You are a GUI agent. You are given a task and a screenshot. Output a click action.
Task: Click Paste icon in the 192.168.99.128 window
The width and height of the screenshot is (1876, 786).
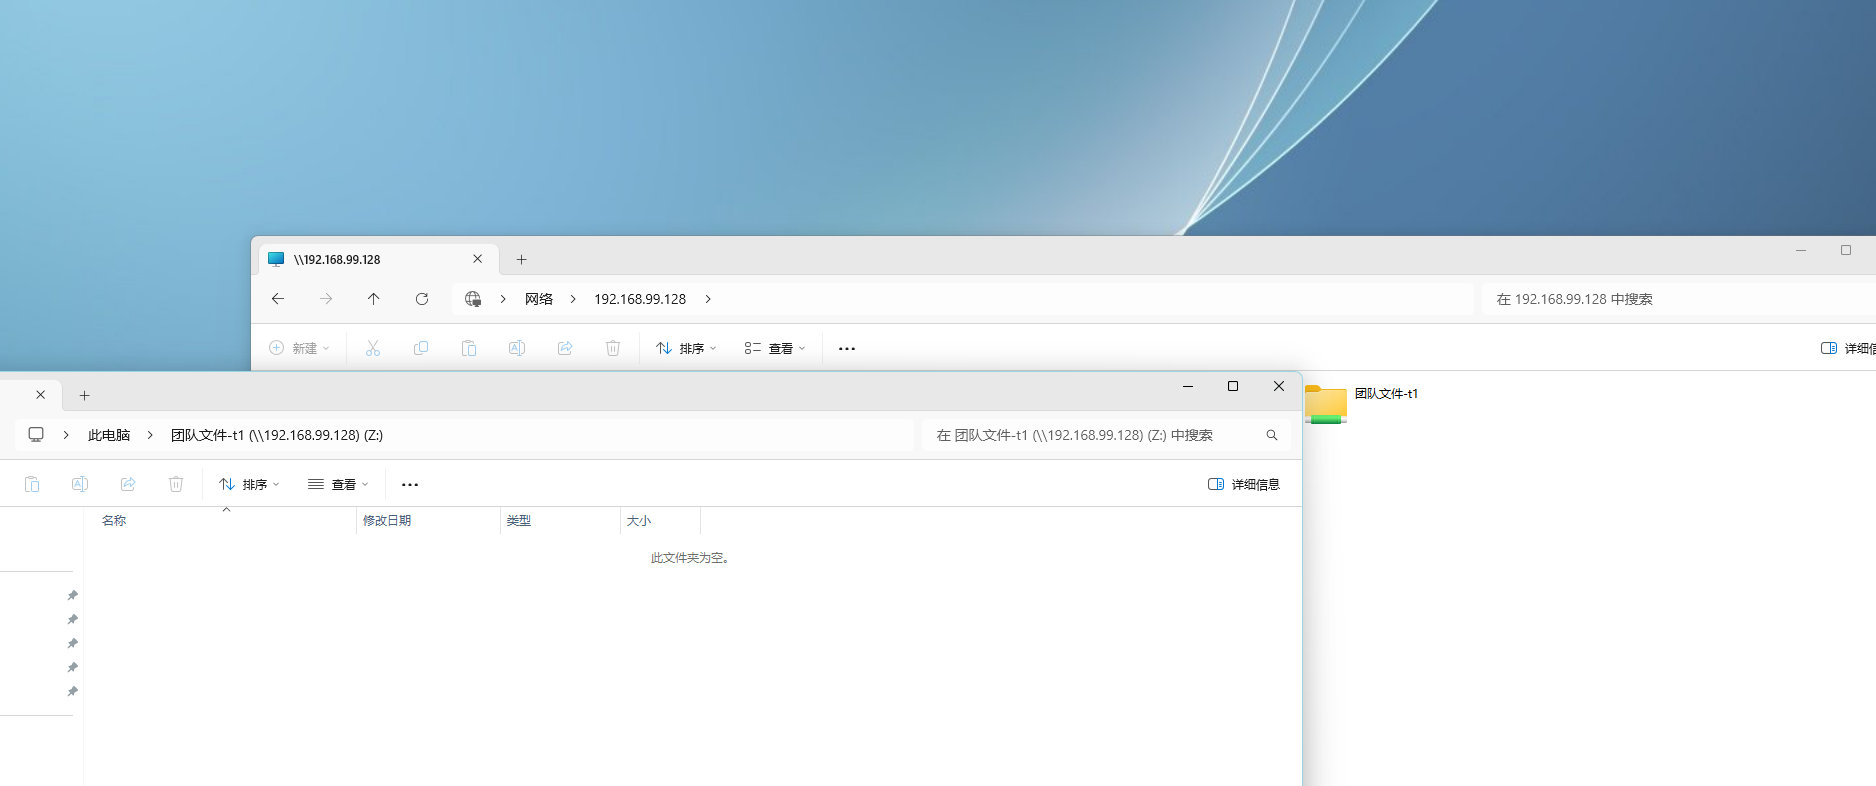click(x=469, y=348)
